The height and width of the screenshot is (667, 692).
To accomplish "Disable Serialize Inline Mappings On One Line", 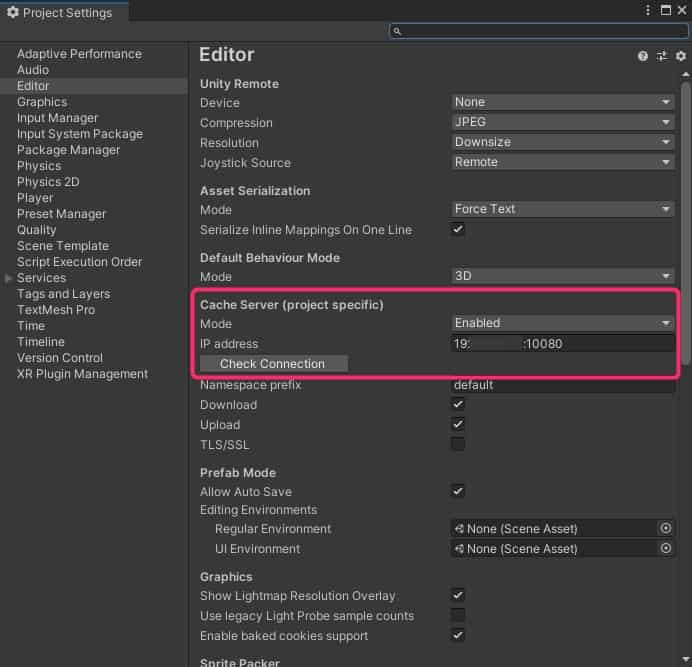I will pyautogui.click(x=458, y=229).
